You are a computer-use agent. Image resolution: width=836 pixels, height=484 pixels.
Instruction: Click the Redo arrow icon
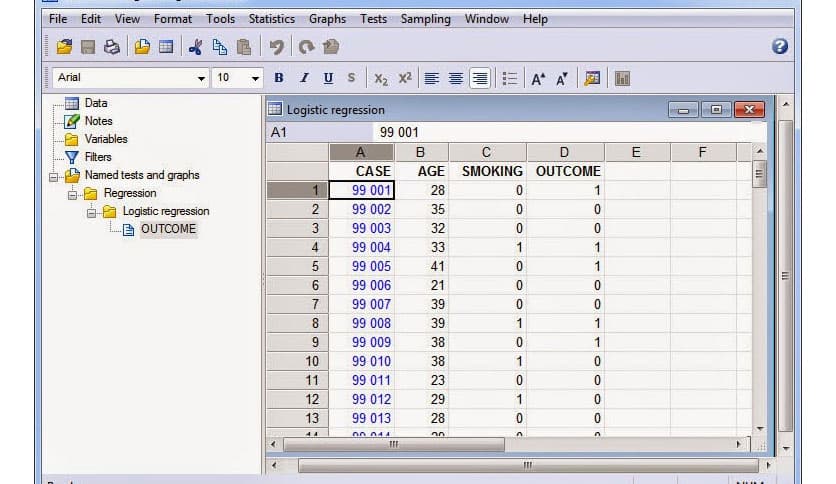click(x=306, y=47)
